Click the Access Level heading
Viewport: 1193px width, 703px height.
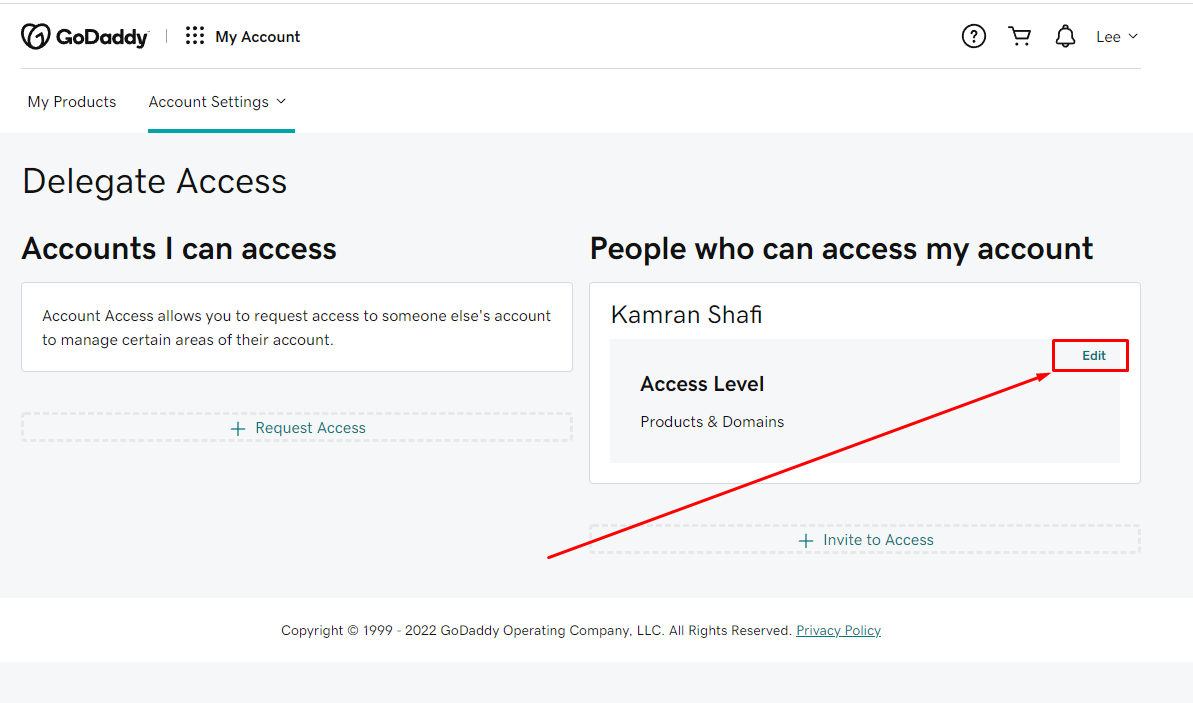[702, 384]
